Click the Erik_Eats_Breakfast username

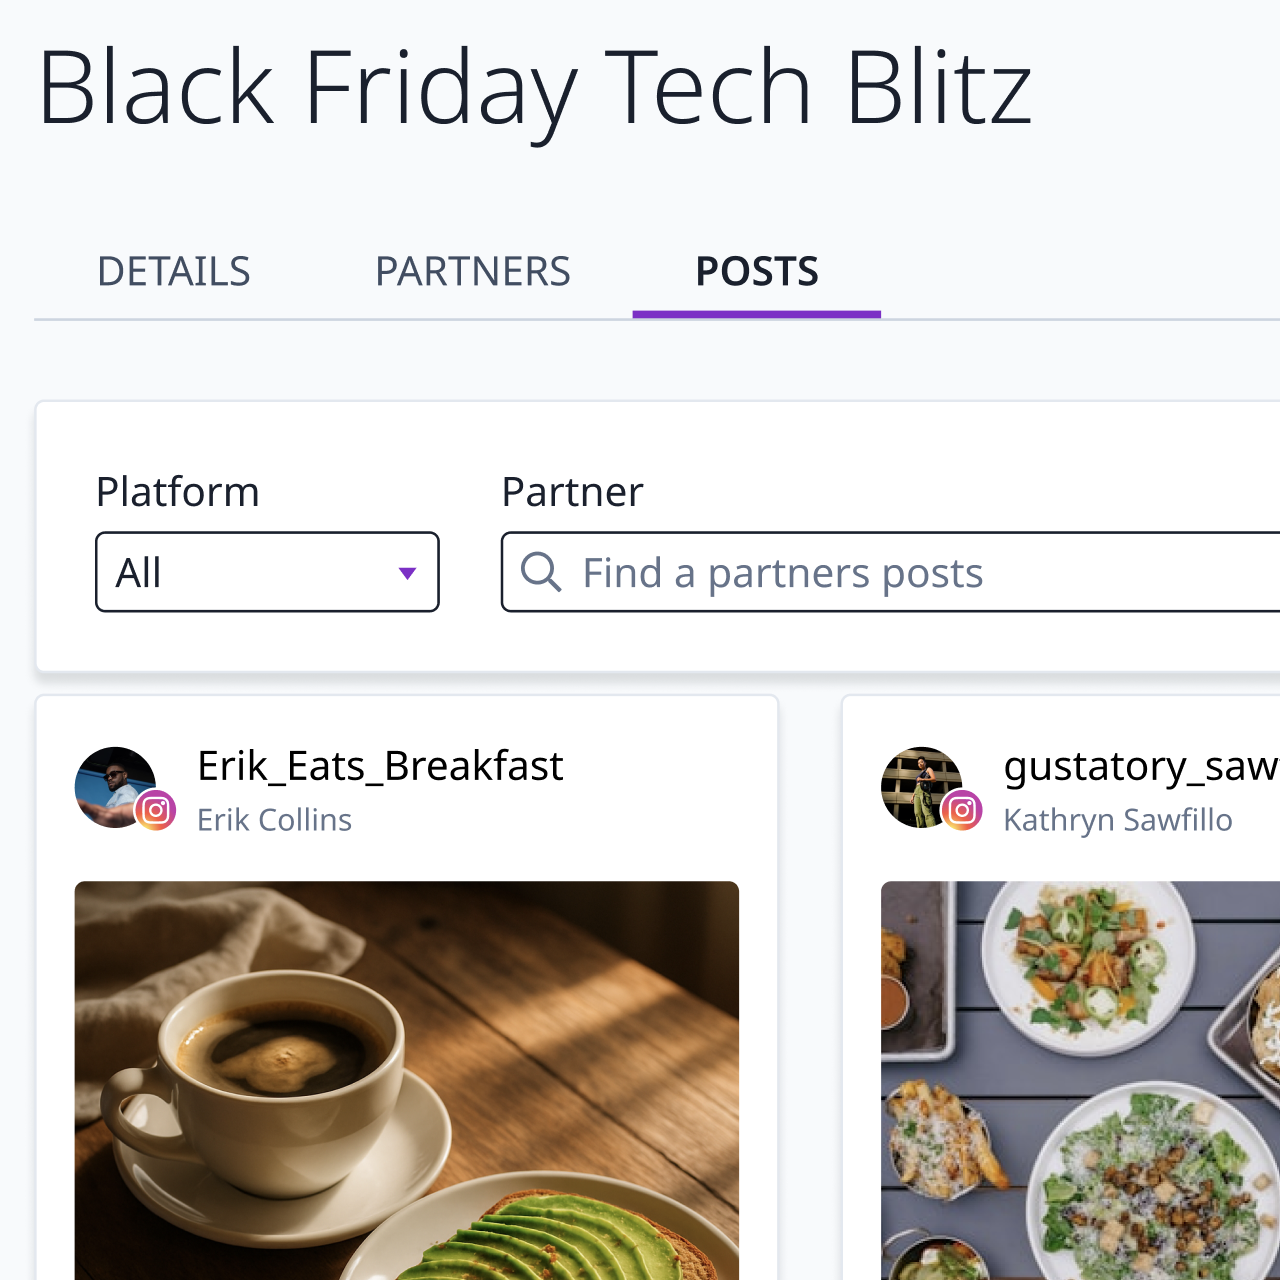380,766
